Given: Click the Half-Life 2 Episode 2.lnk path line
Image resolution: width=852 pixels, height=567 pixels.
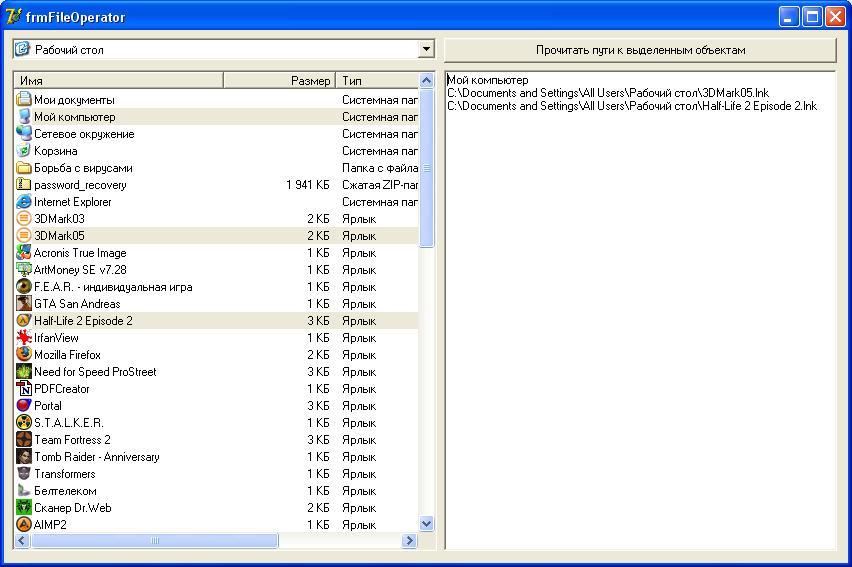Looking at the screenshot, I should click(632, 106).
